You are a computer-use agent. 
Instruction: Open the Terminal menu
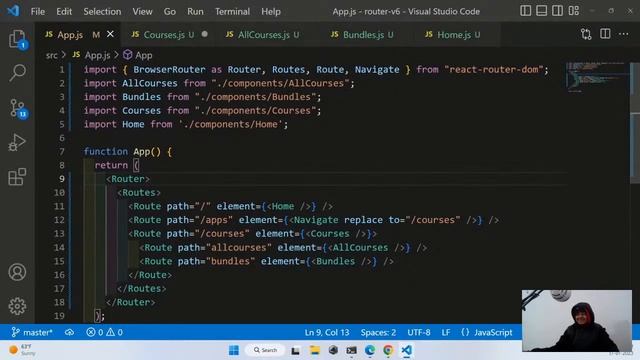(x=232, y=11)
